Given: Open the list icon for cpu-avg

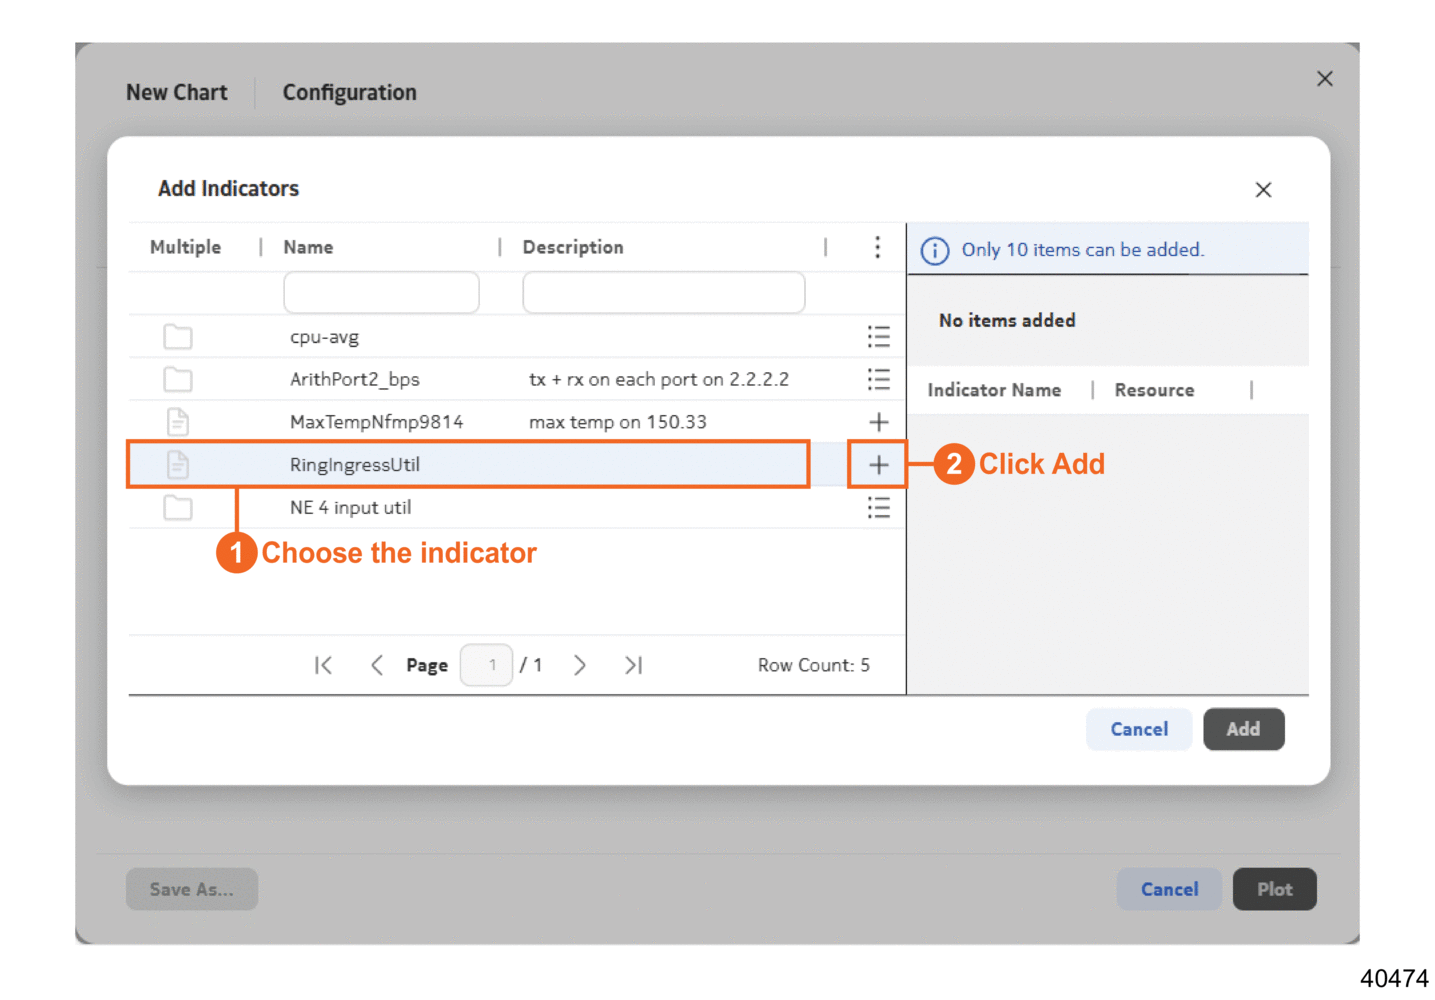Looking at the screenshot, I should [x=878, y=337].
